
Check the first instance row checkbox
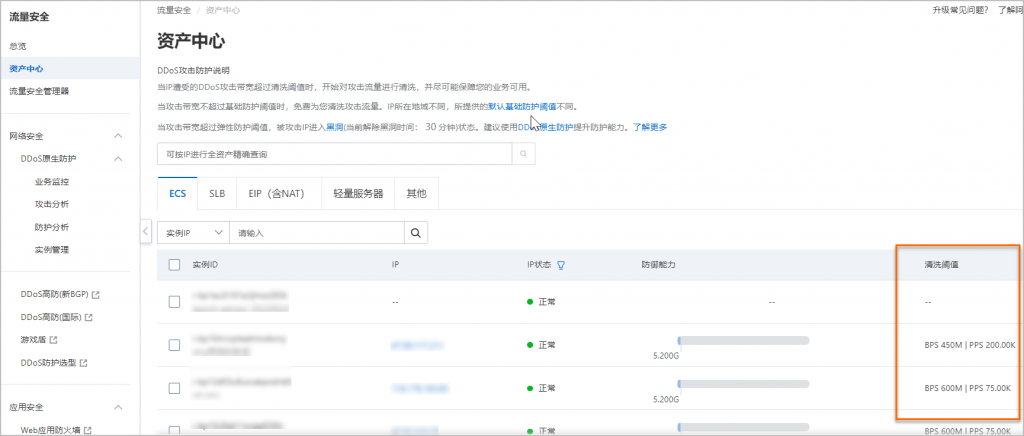pos(174,301)
